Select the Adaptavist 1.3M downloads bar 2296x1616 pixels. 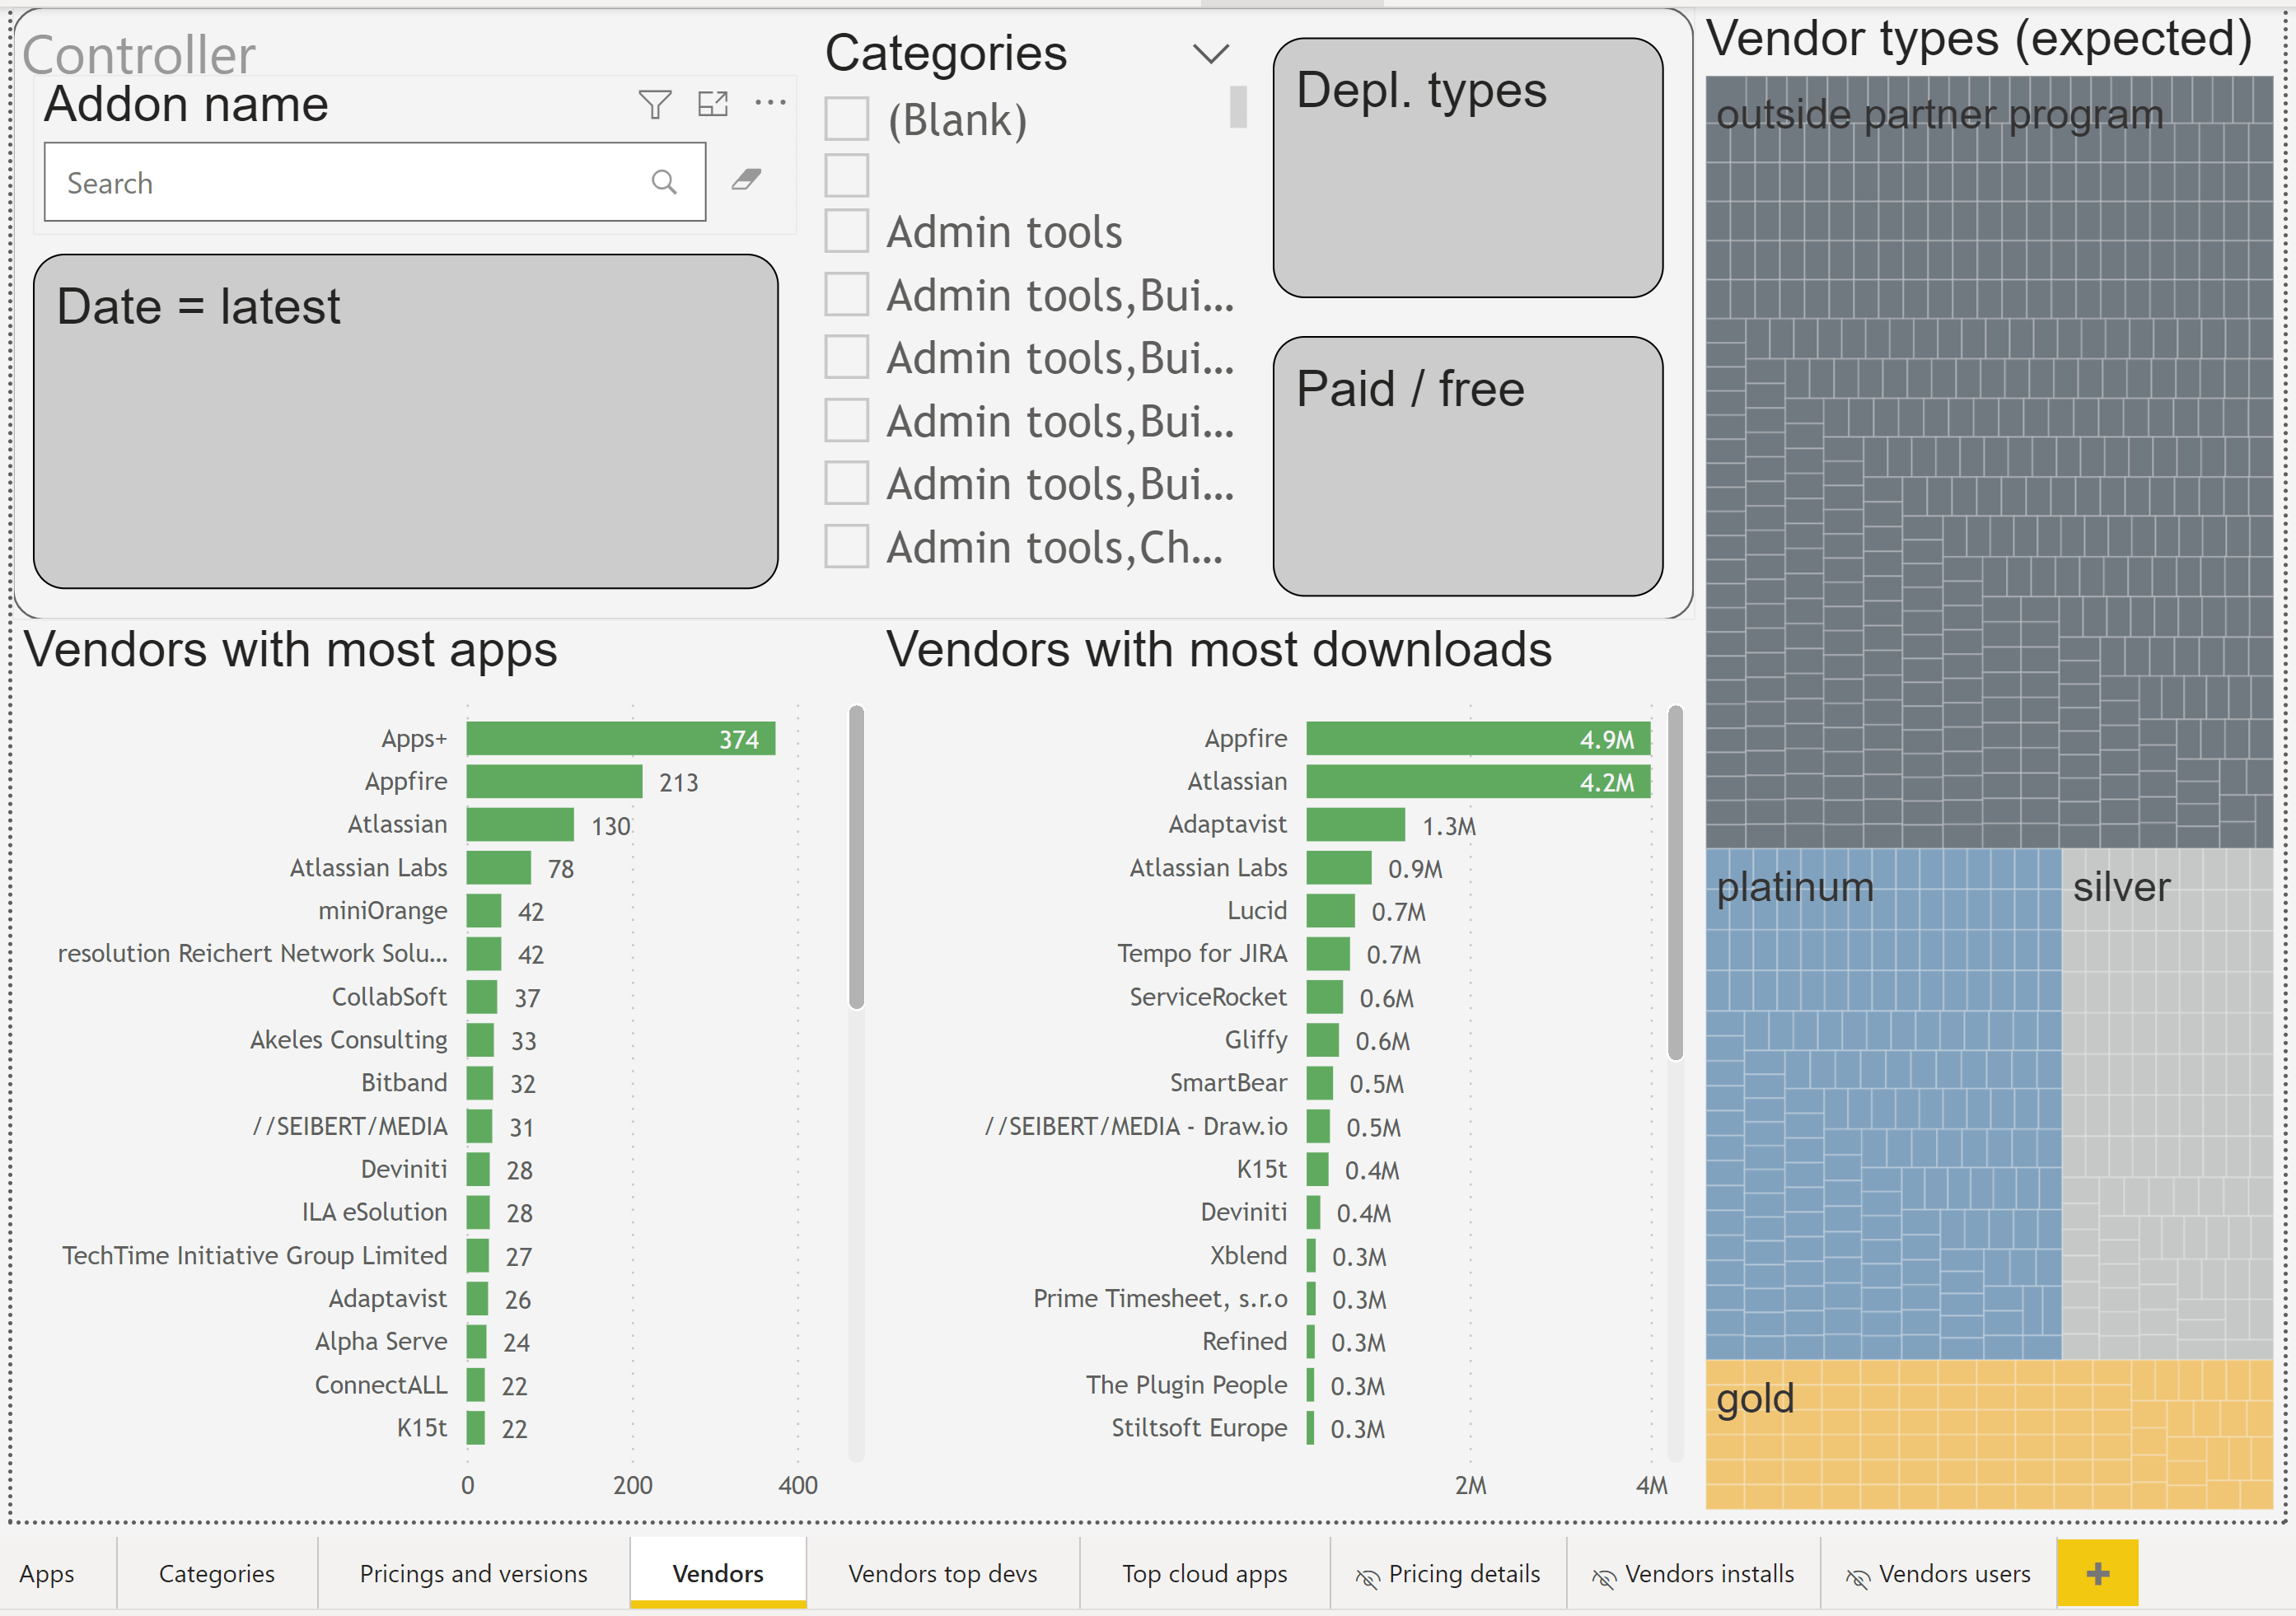click(x=1356, y=825)
